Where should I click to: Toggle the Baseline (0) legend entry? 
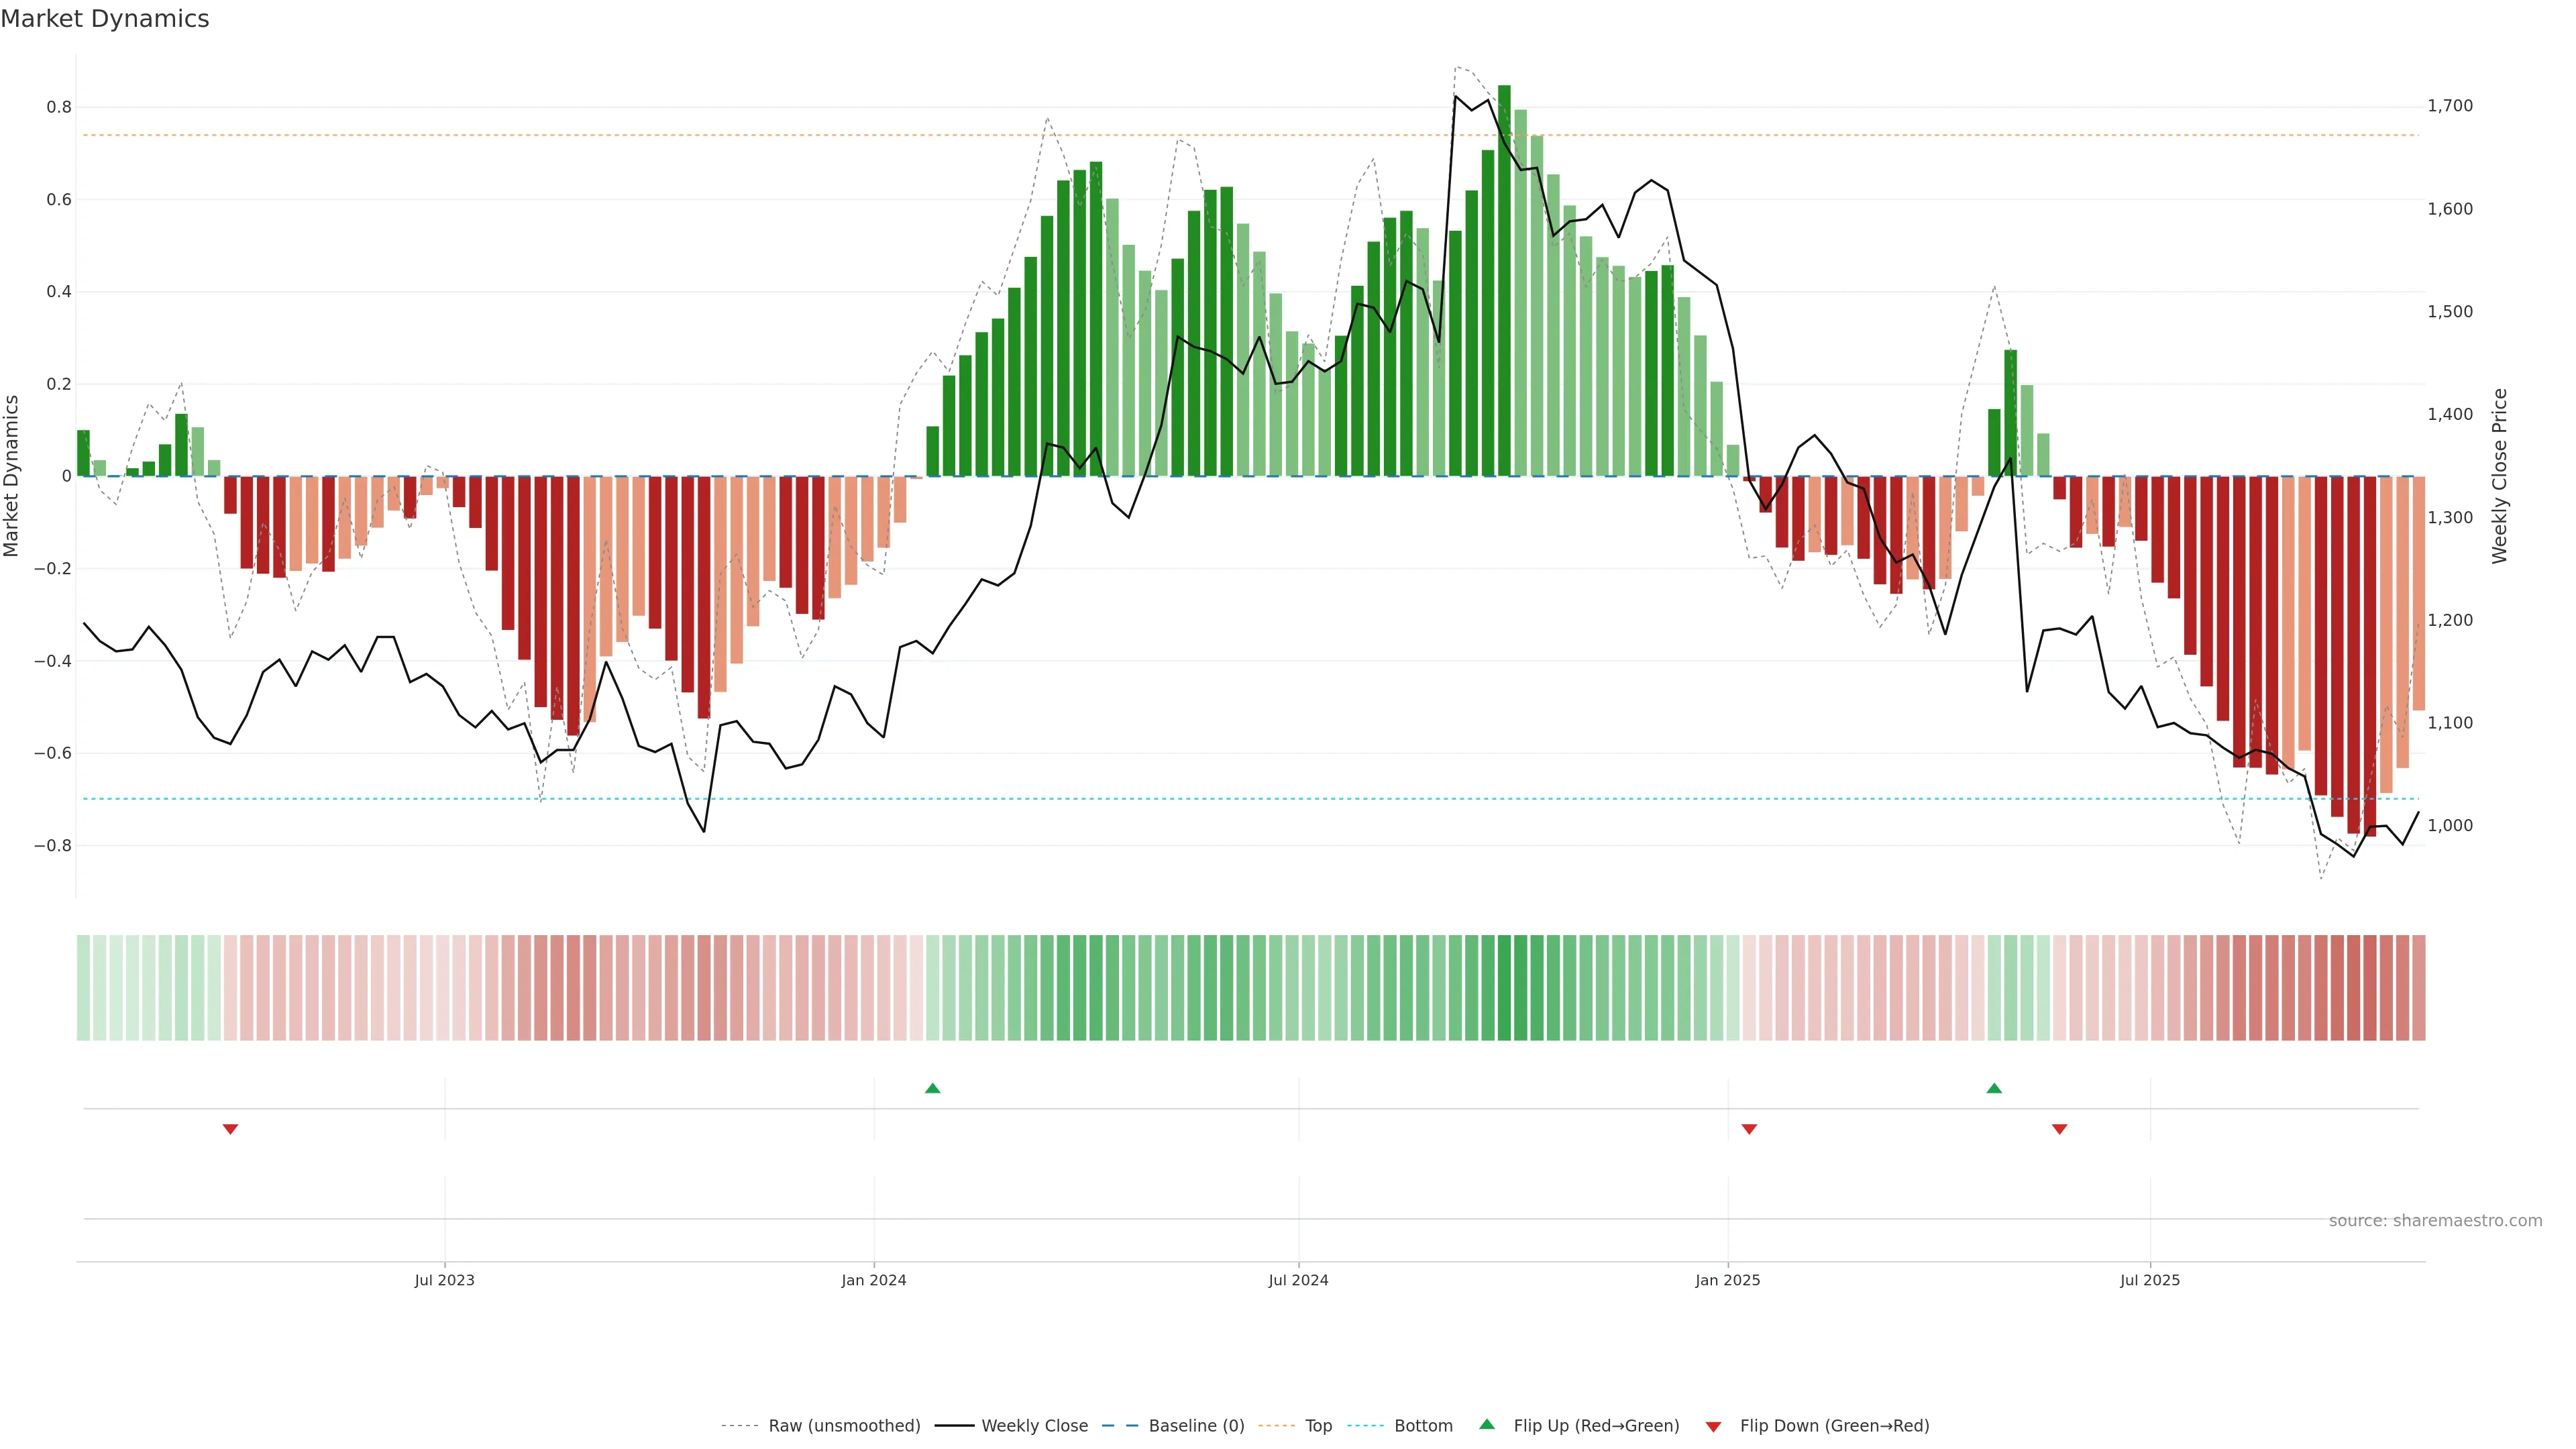pos(1196,1426)
